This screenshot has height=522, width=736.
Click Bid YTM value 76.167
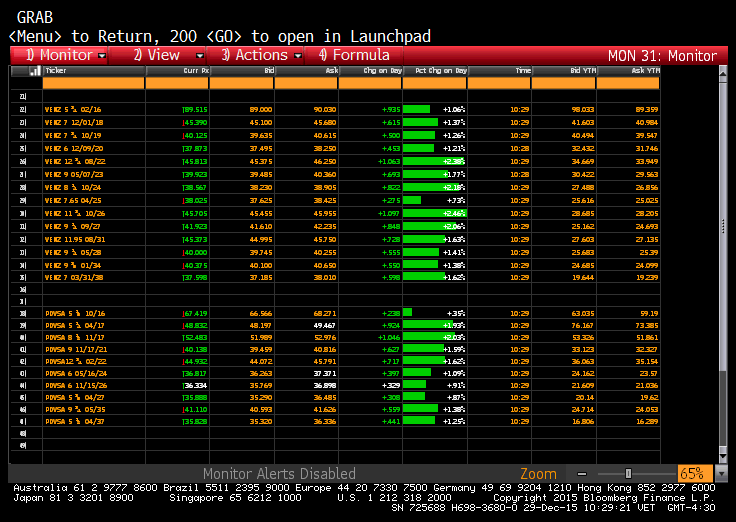pyautogui.click(x=583, y=326)
